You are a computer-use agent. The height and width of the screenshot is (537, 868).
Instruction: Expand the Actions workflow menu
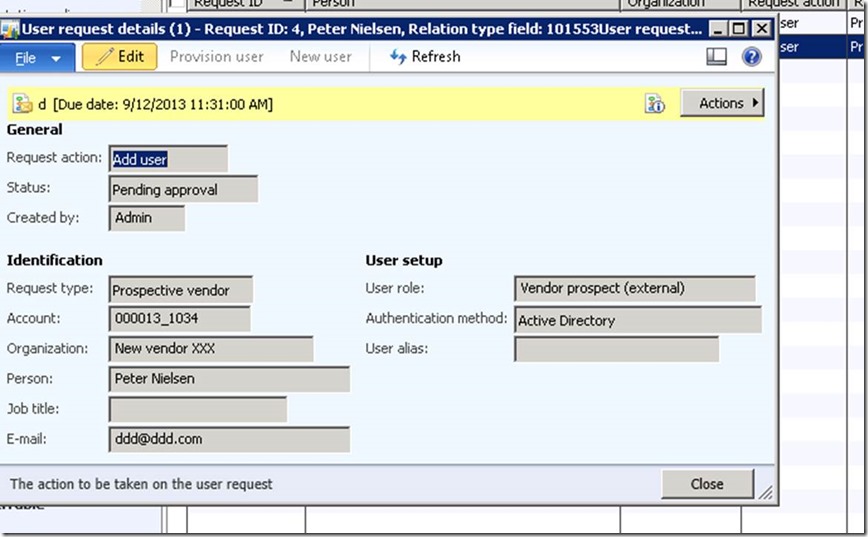click(x=722, y=103)
